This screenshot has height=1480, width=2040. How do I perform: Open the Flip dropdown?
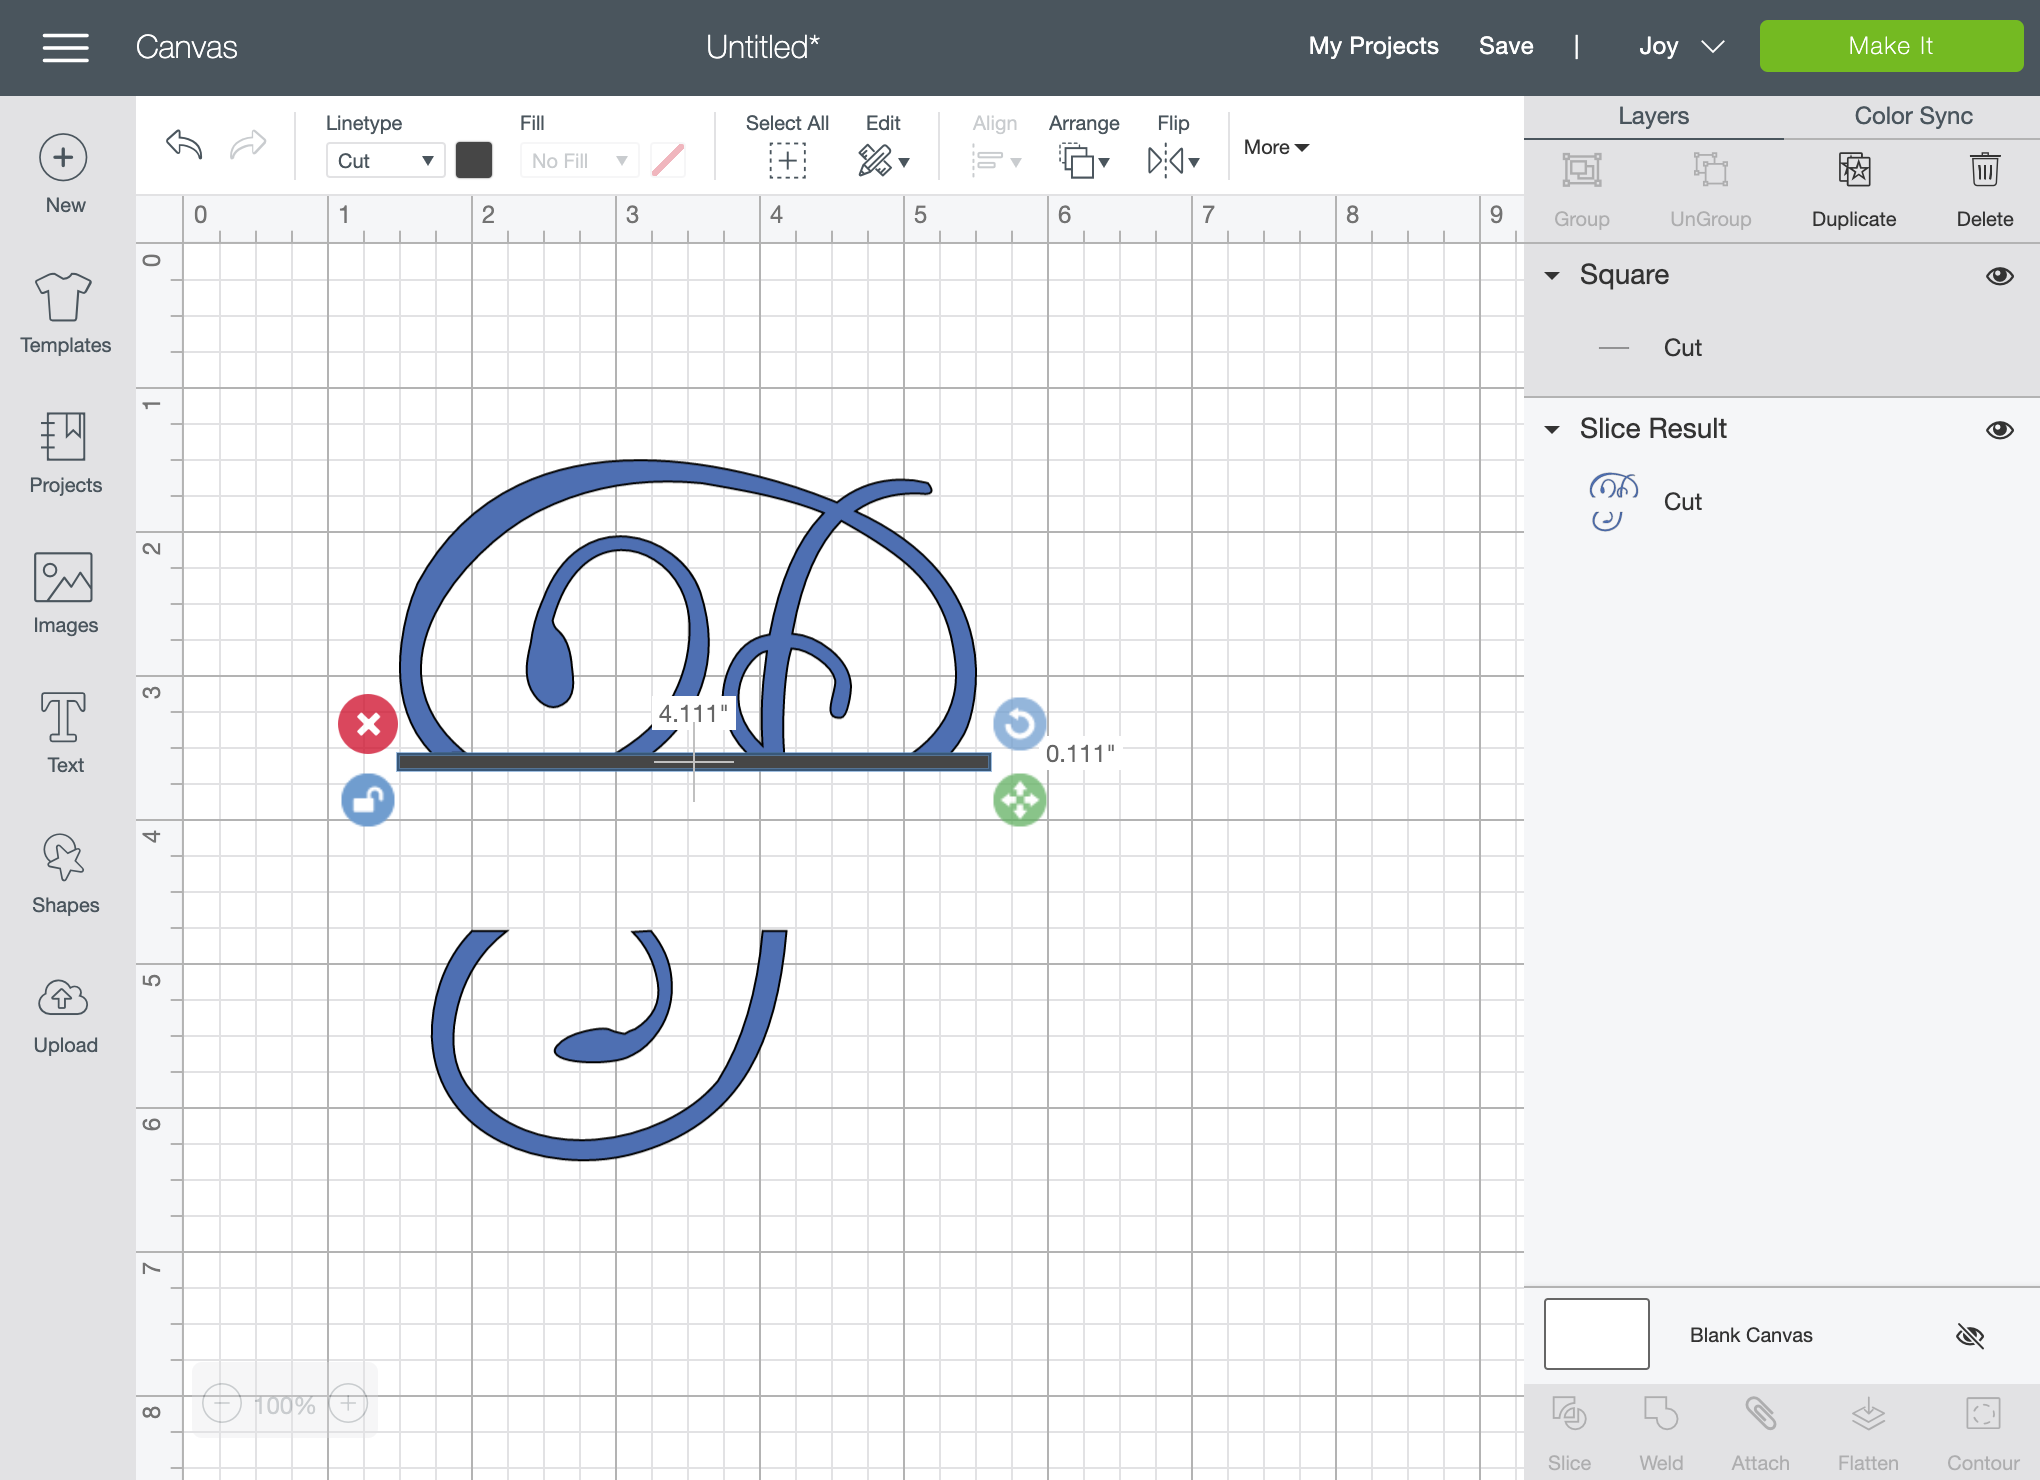click(x=1173, y=160)
